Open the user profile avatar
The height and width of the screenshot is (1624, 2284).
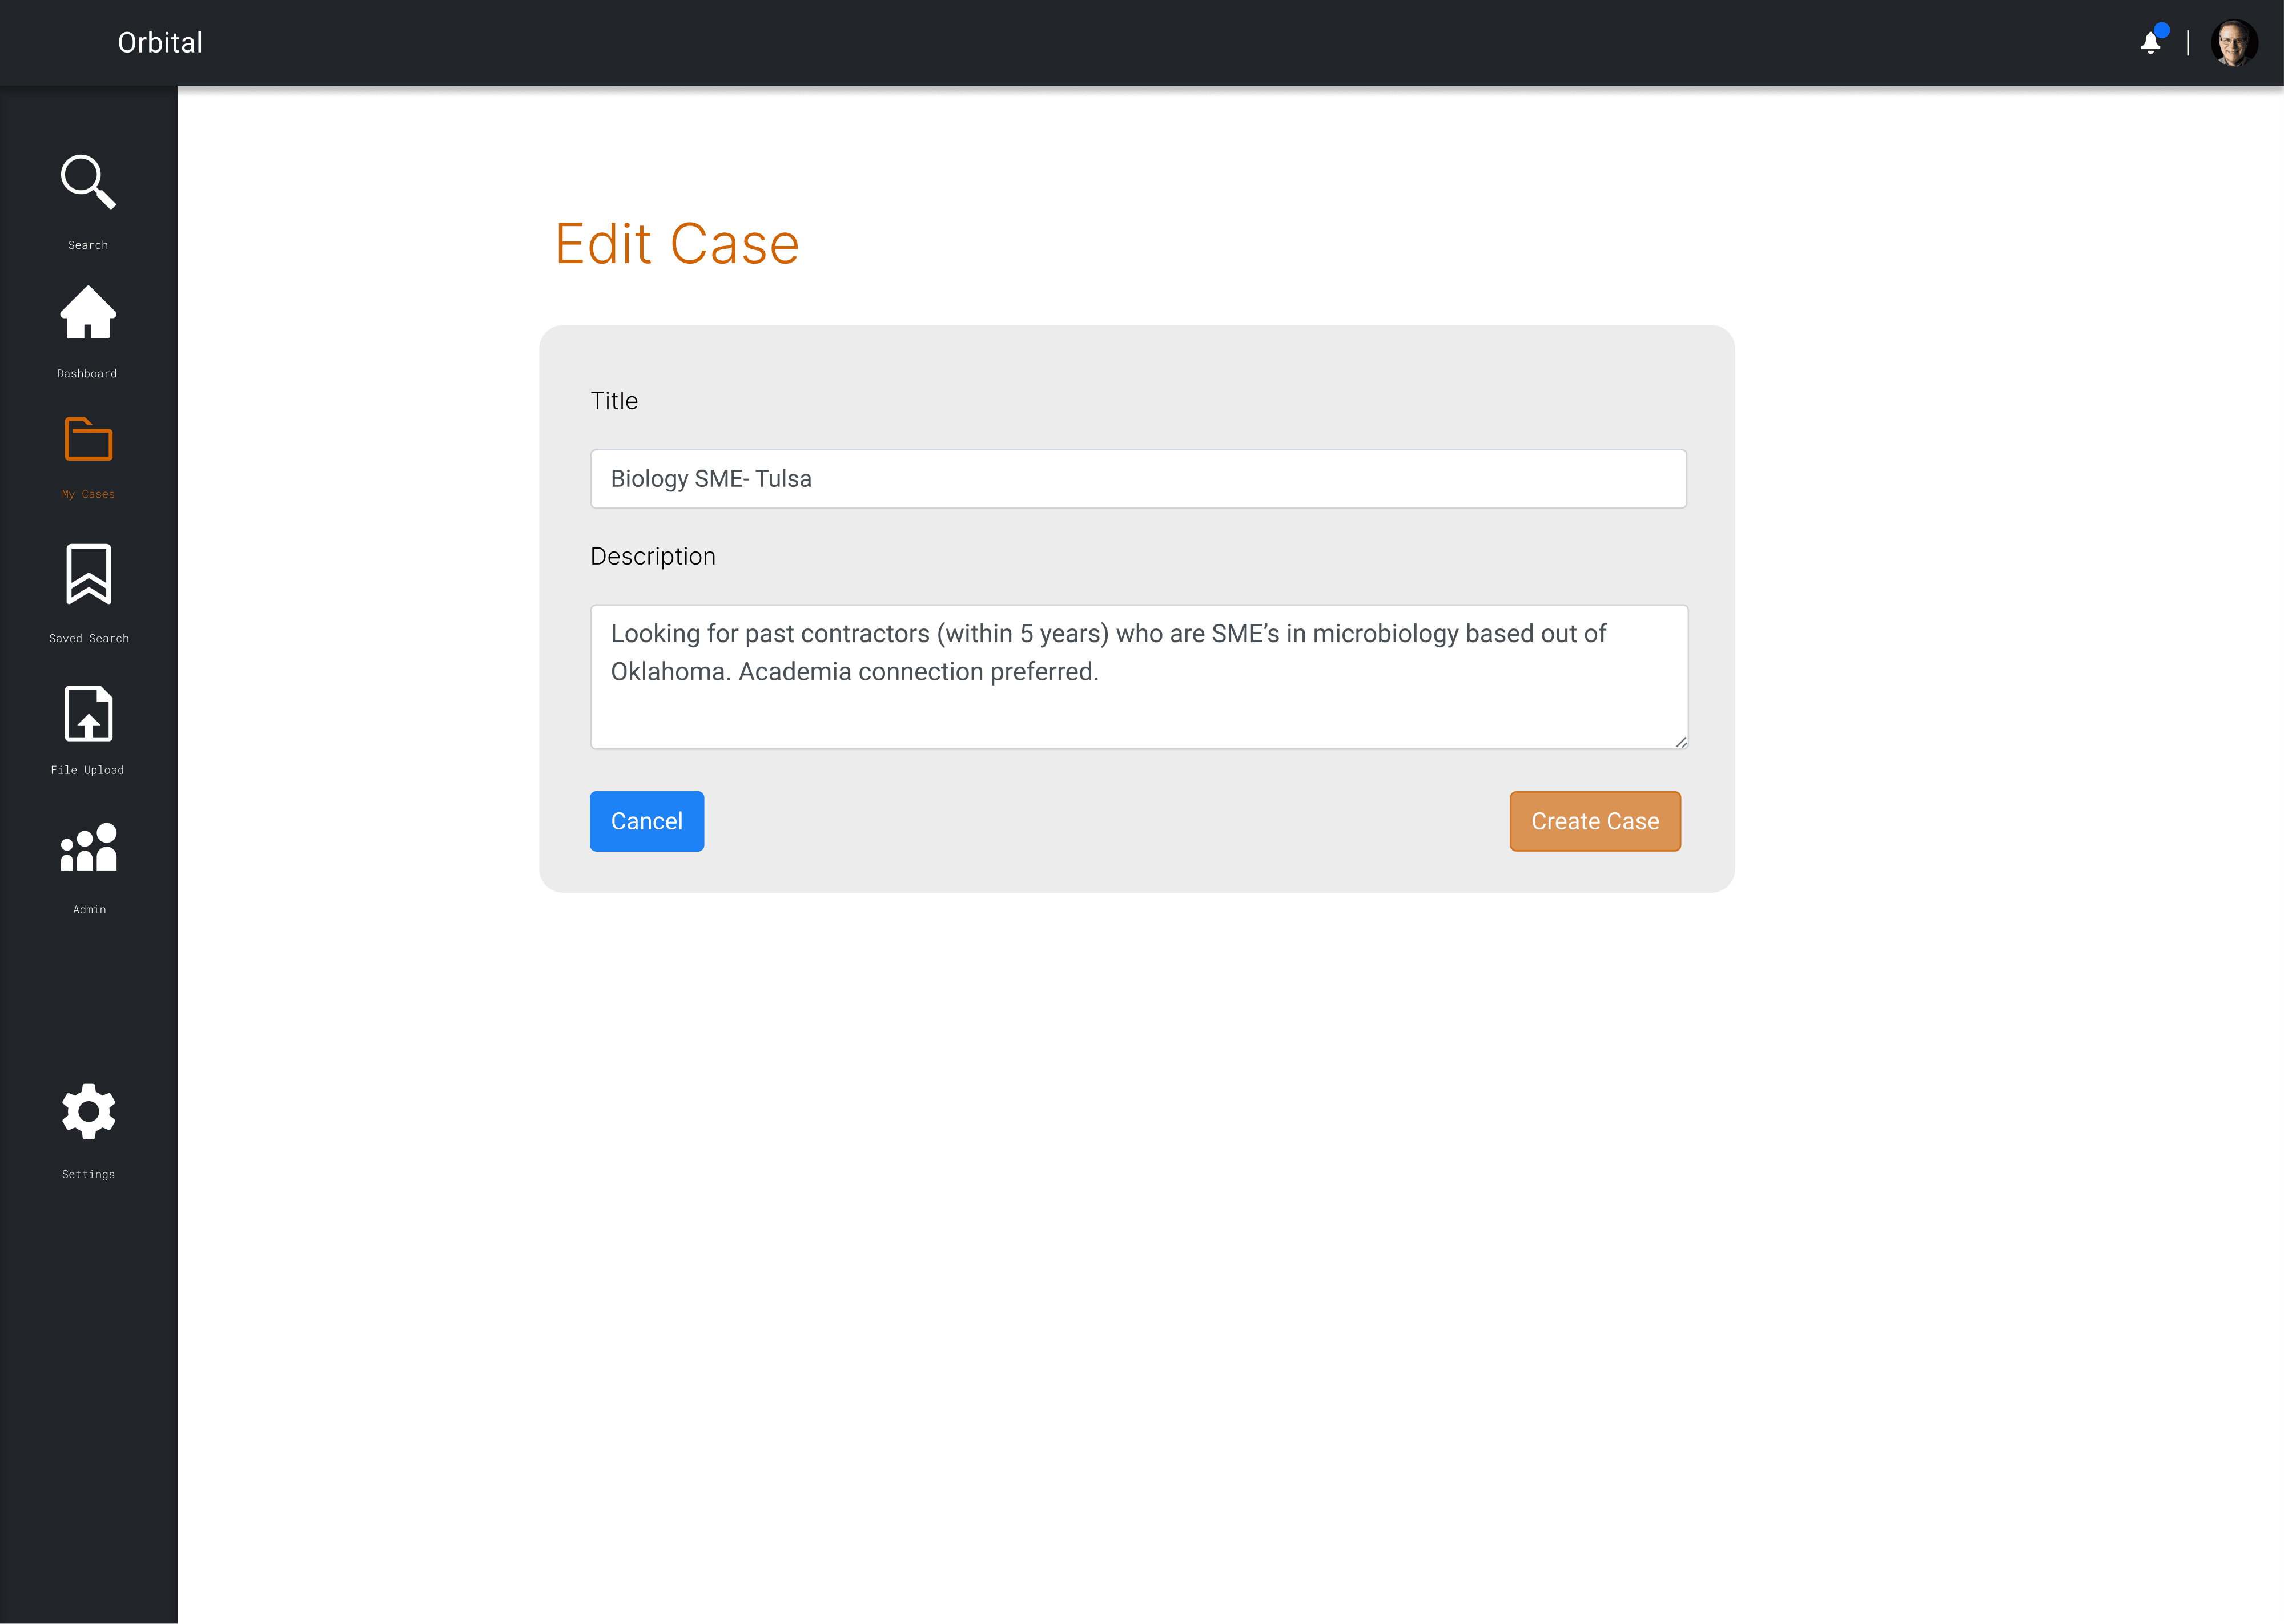click(x=2234, y=43)
